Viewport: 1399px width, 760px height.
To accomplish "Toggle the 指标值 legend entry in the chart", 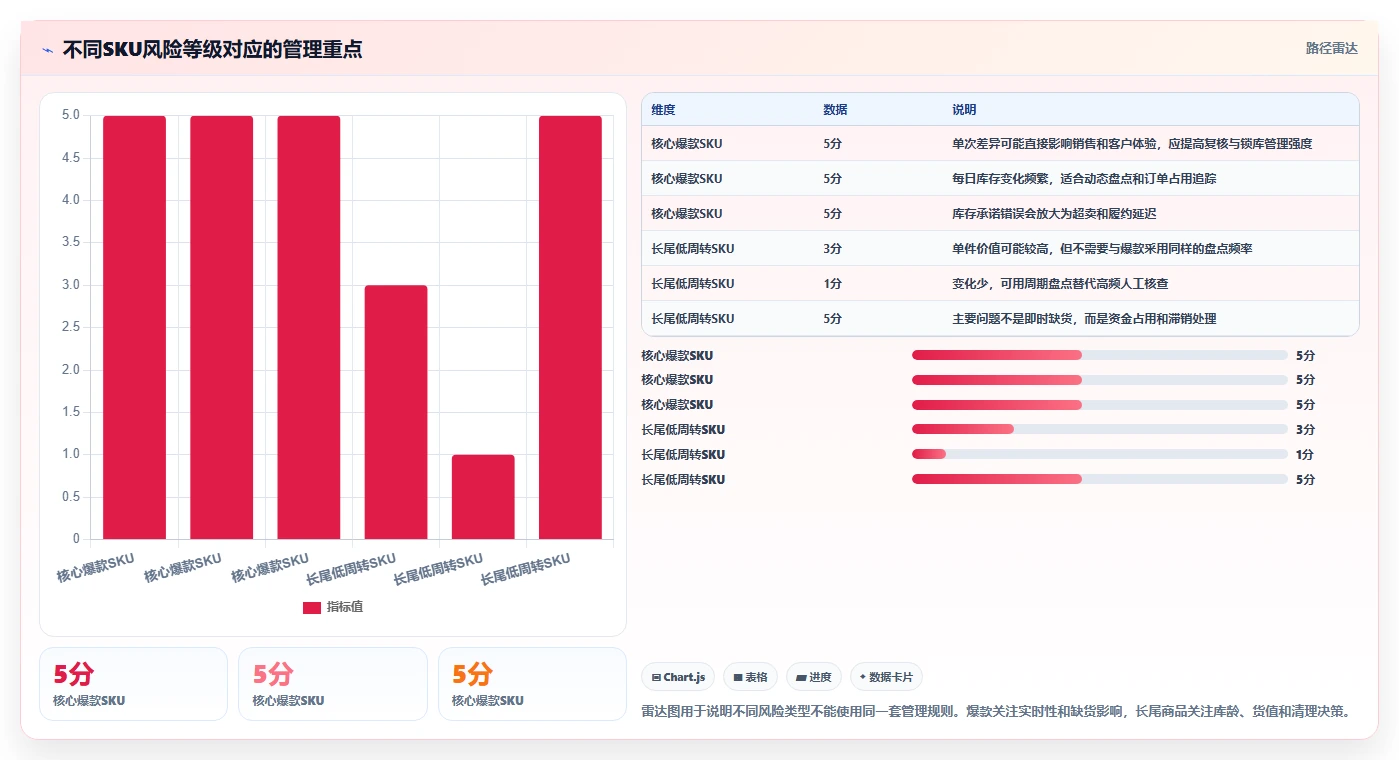I will (x=333, y=607).
